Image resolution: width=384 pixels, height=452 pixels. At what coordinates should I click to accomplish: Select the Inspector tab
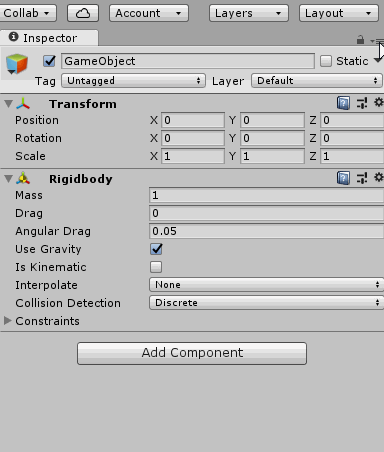point(49,38)
